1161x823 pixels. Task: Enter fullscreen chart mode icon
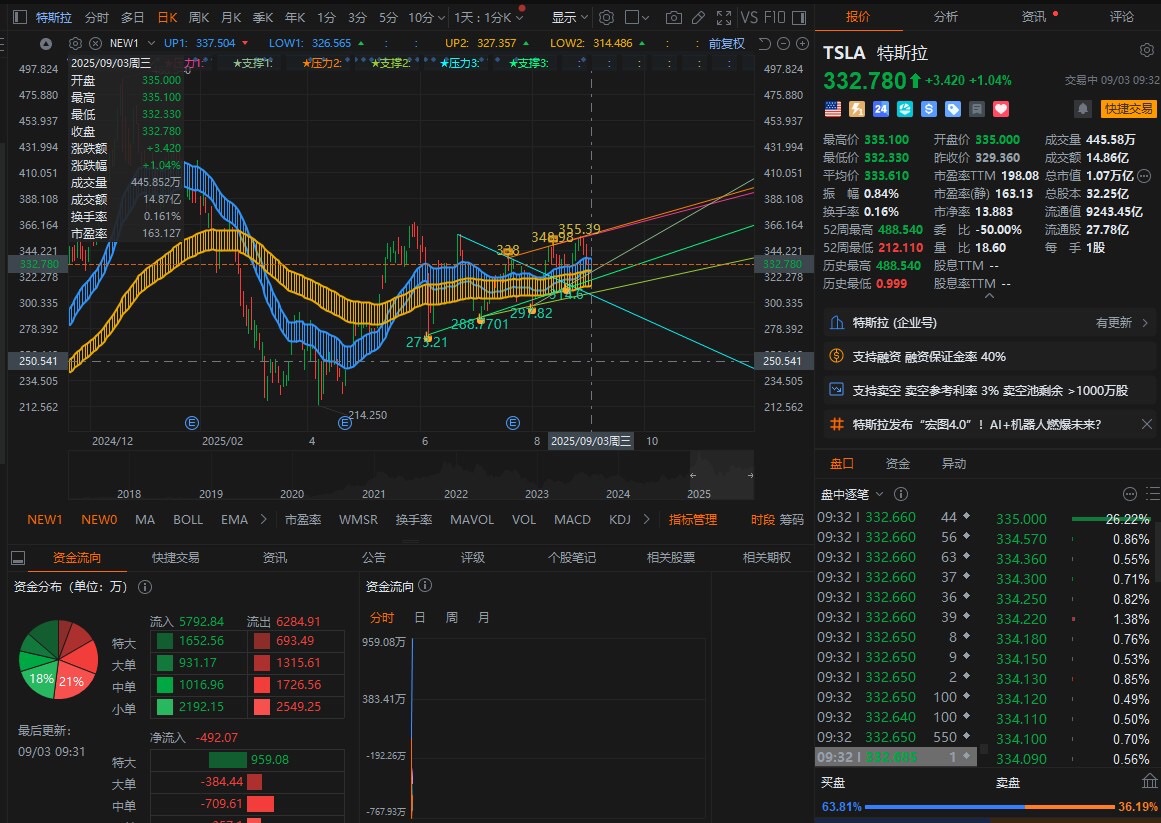pyautogui.click(x=724, y=18)
